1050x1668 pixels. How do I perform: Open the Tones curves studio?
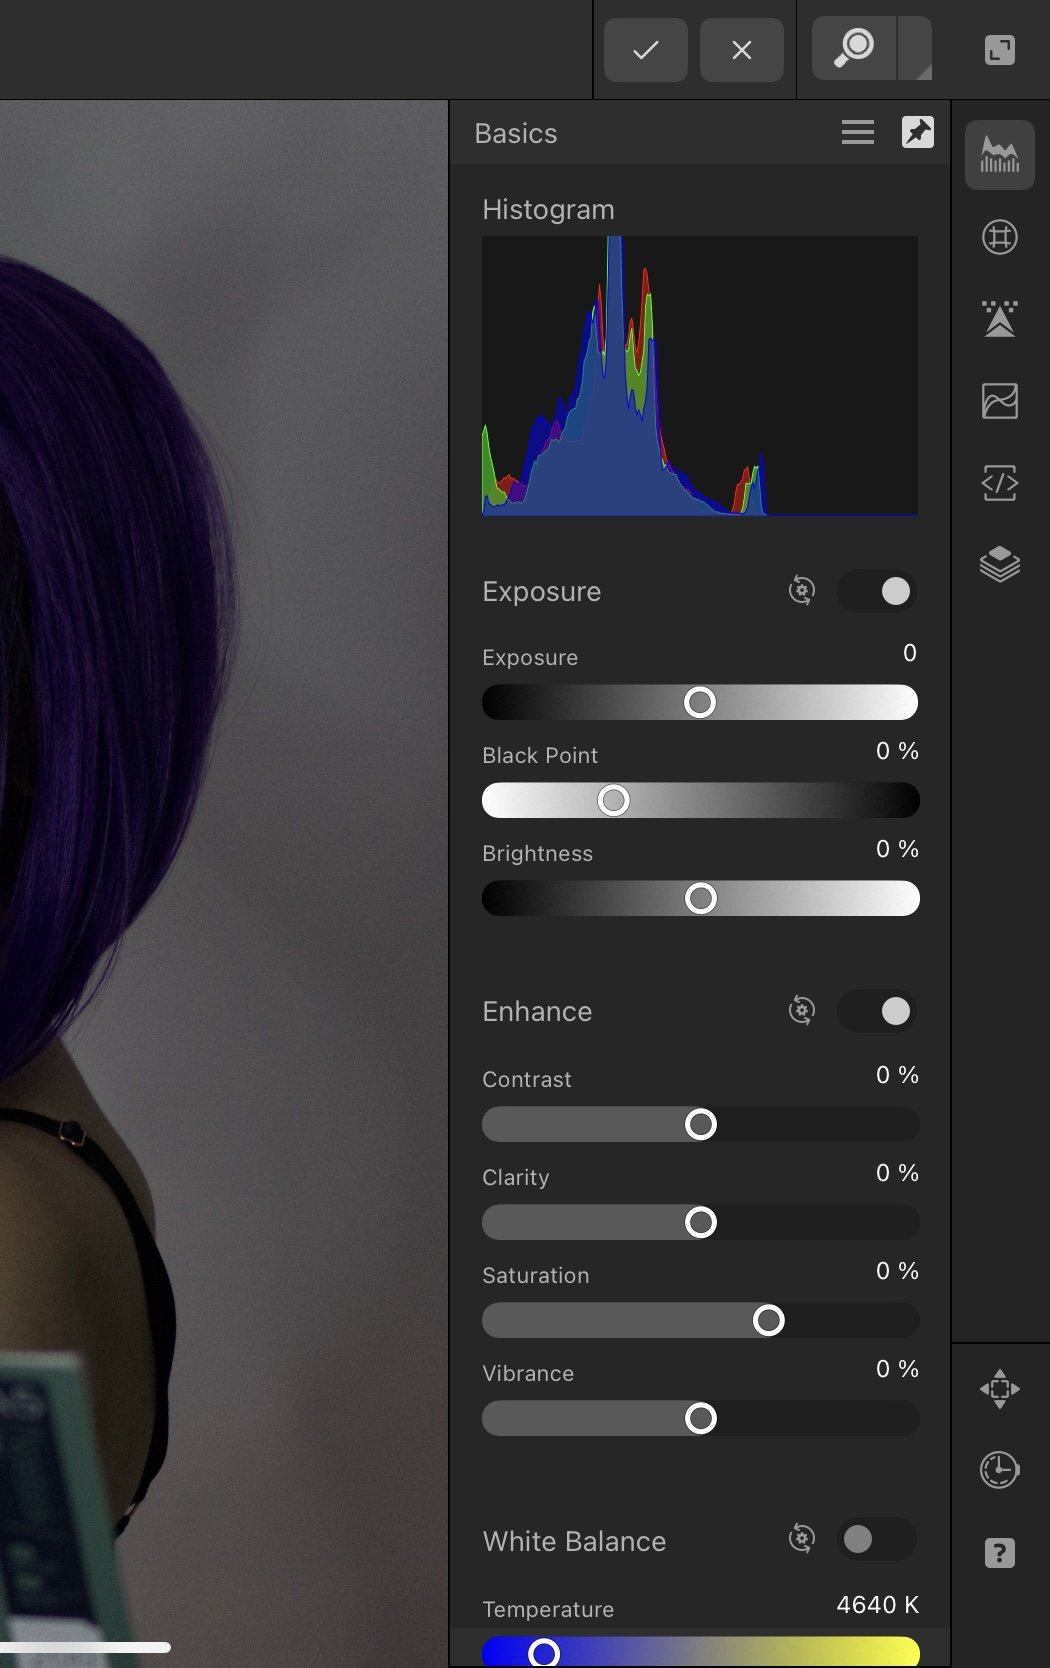(x=1000, y=401)
